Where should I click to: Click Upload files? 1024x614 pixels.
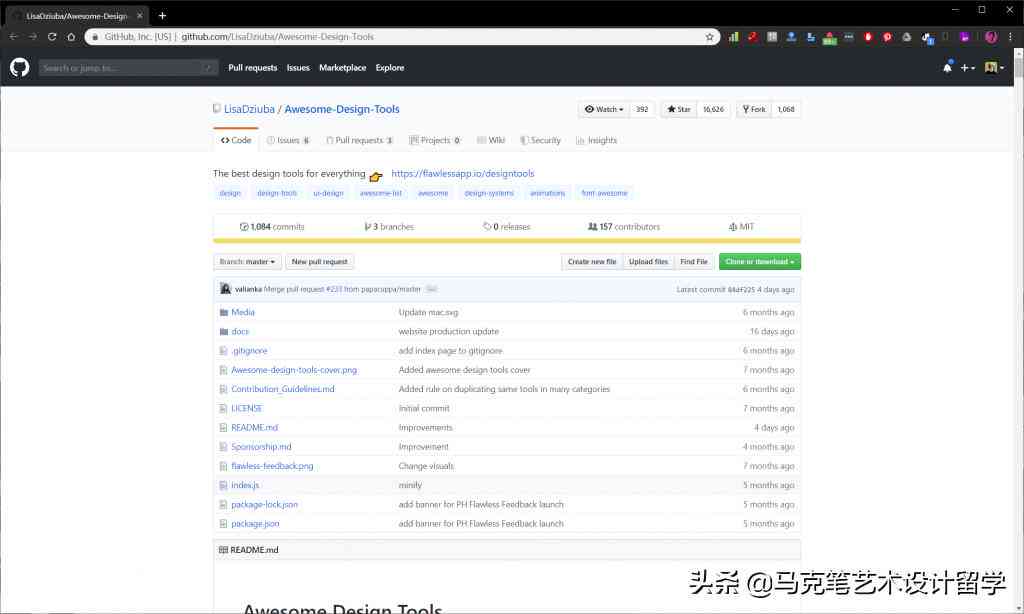[648, 261]
